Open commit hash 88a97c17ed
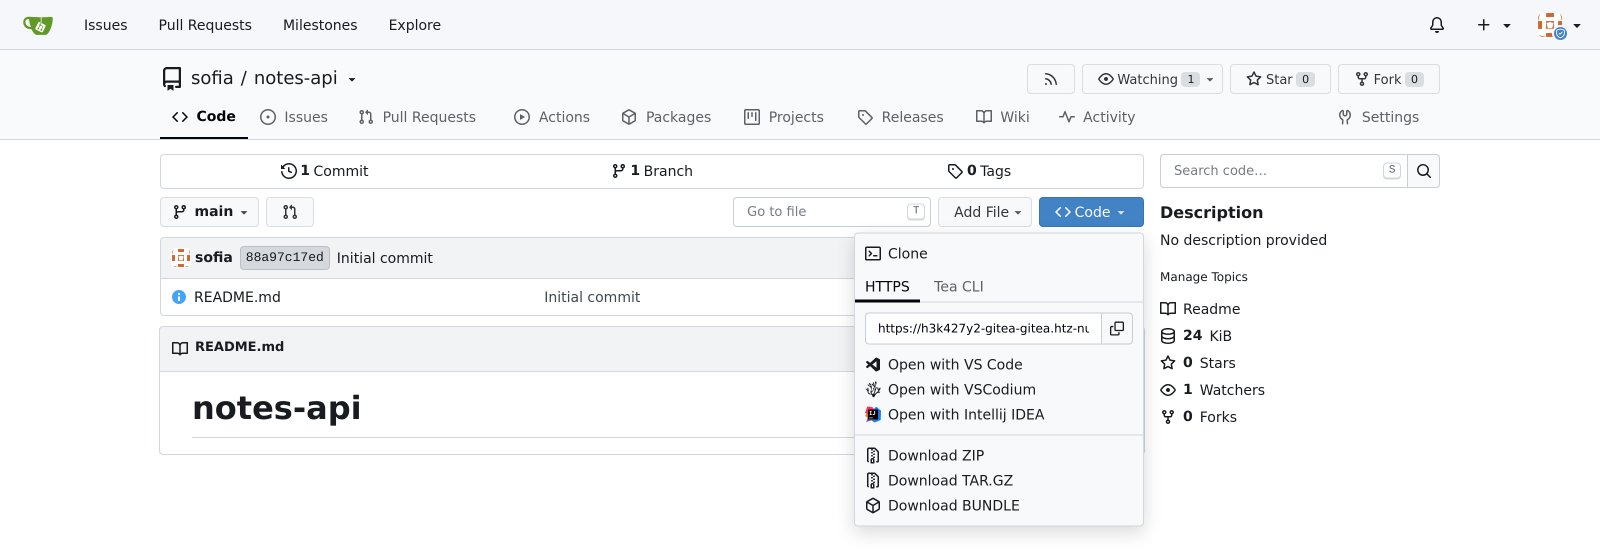Screen dimensions: 1600x550 coord(285,258)
